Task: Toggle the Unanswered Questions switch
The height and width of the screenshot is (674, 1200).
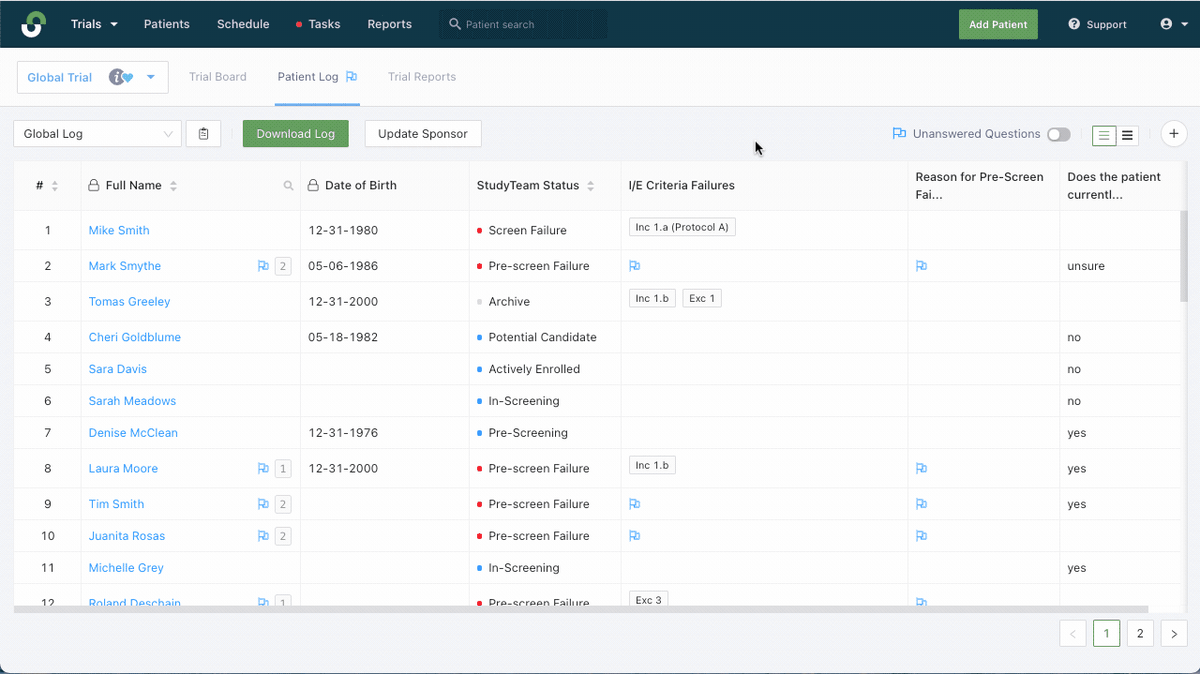Action: (x=1058, y=134)
